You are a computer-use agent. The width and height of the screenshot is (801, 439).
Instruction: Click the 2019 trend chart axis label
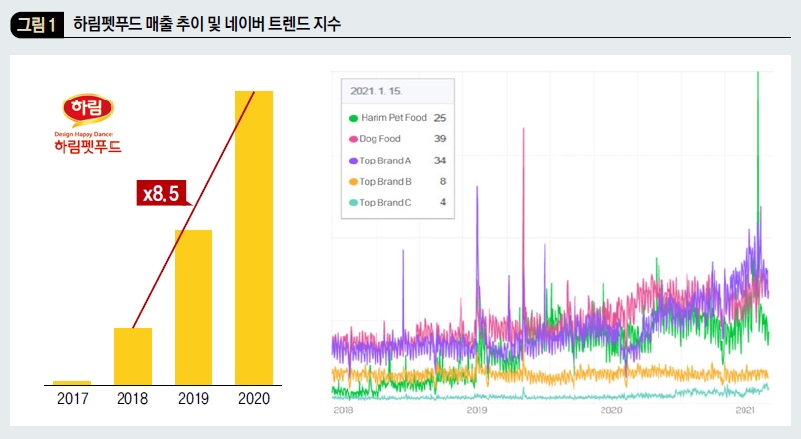pos(477,410)
